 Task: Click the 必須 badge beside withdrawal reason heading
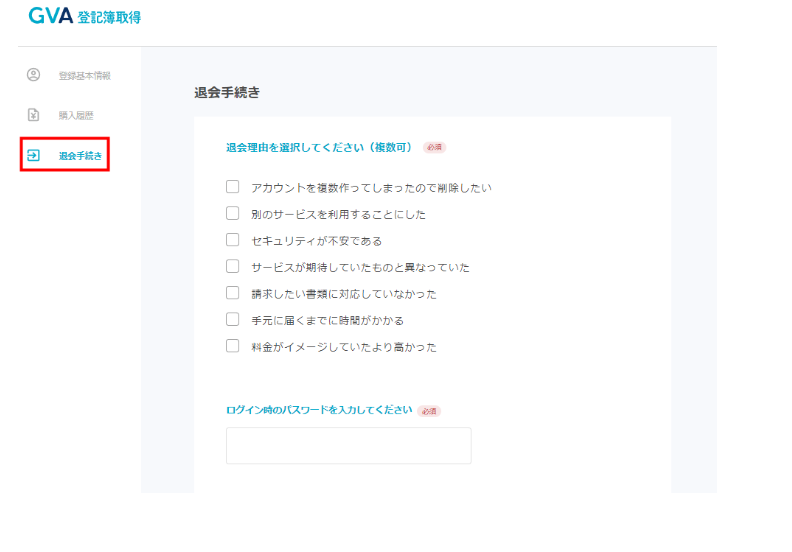pos(434,147)
